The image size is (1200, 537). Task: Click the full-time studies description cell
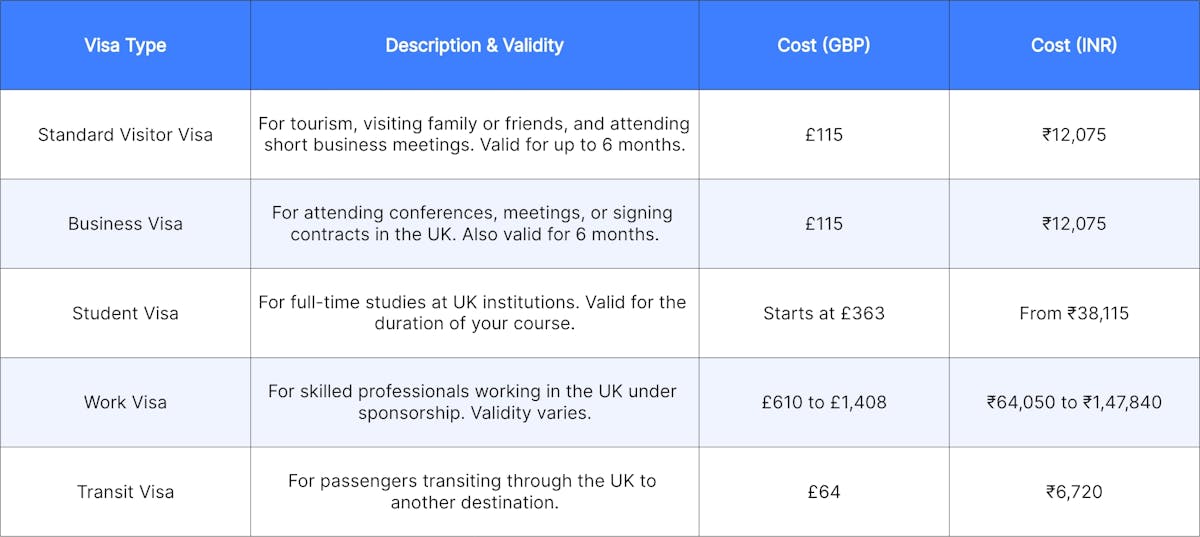[x=474, y=313]
